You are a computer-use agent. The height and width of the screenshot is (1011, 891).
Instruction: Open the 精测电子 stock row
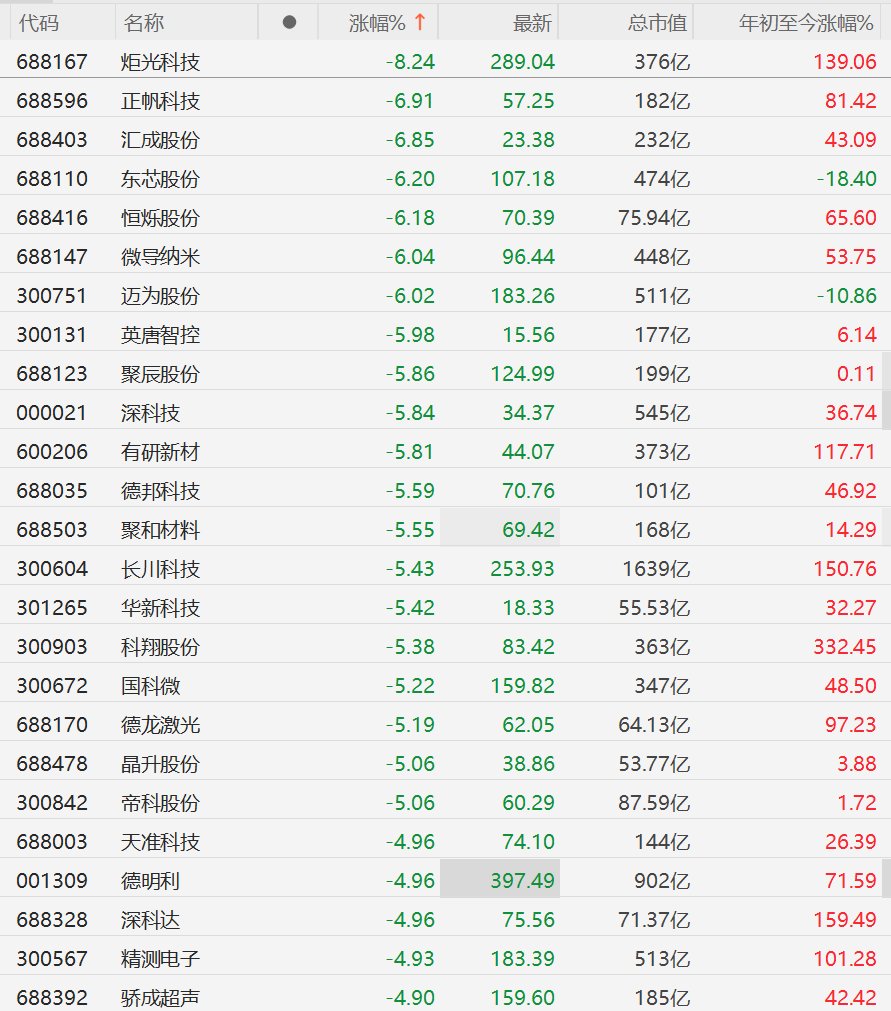click(446, 958)
